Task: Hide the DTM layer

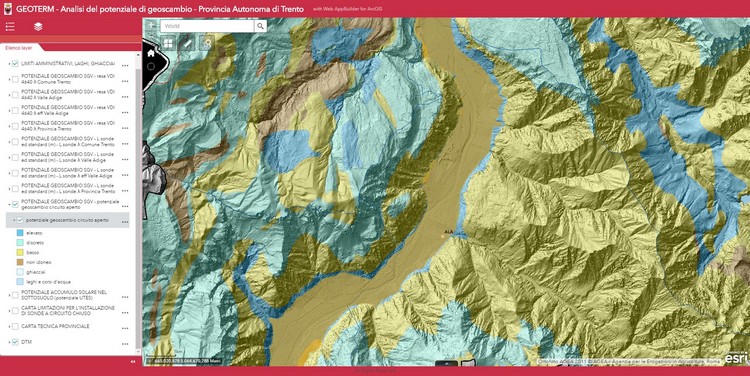Action: pos(15,342)
